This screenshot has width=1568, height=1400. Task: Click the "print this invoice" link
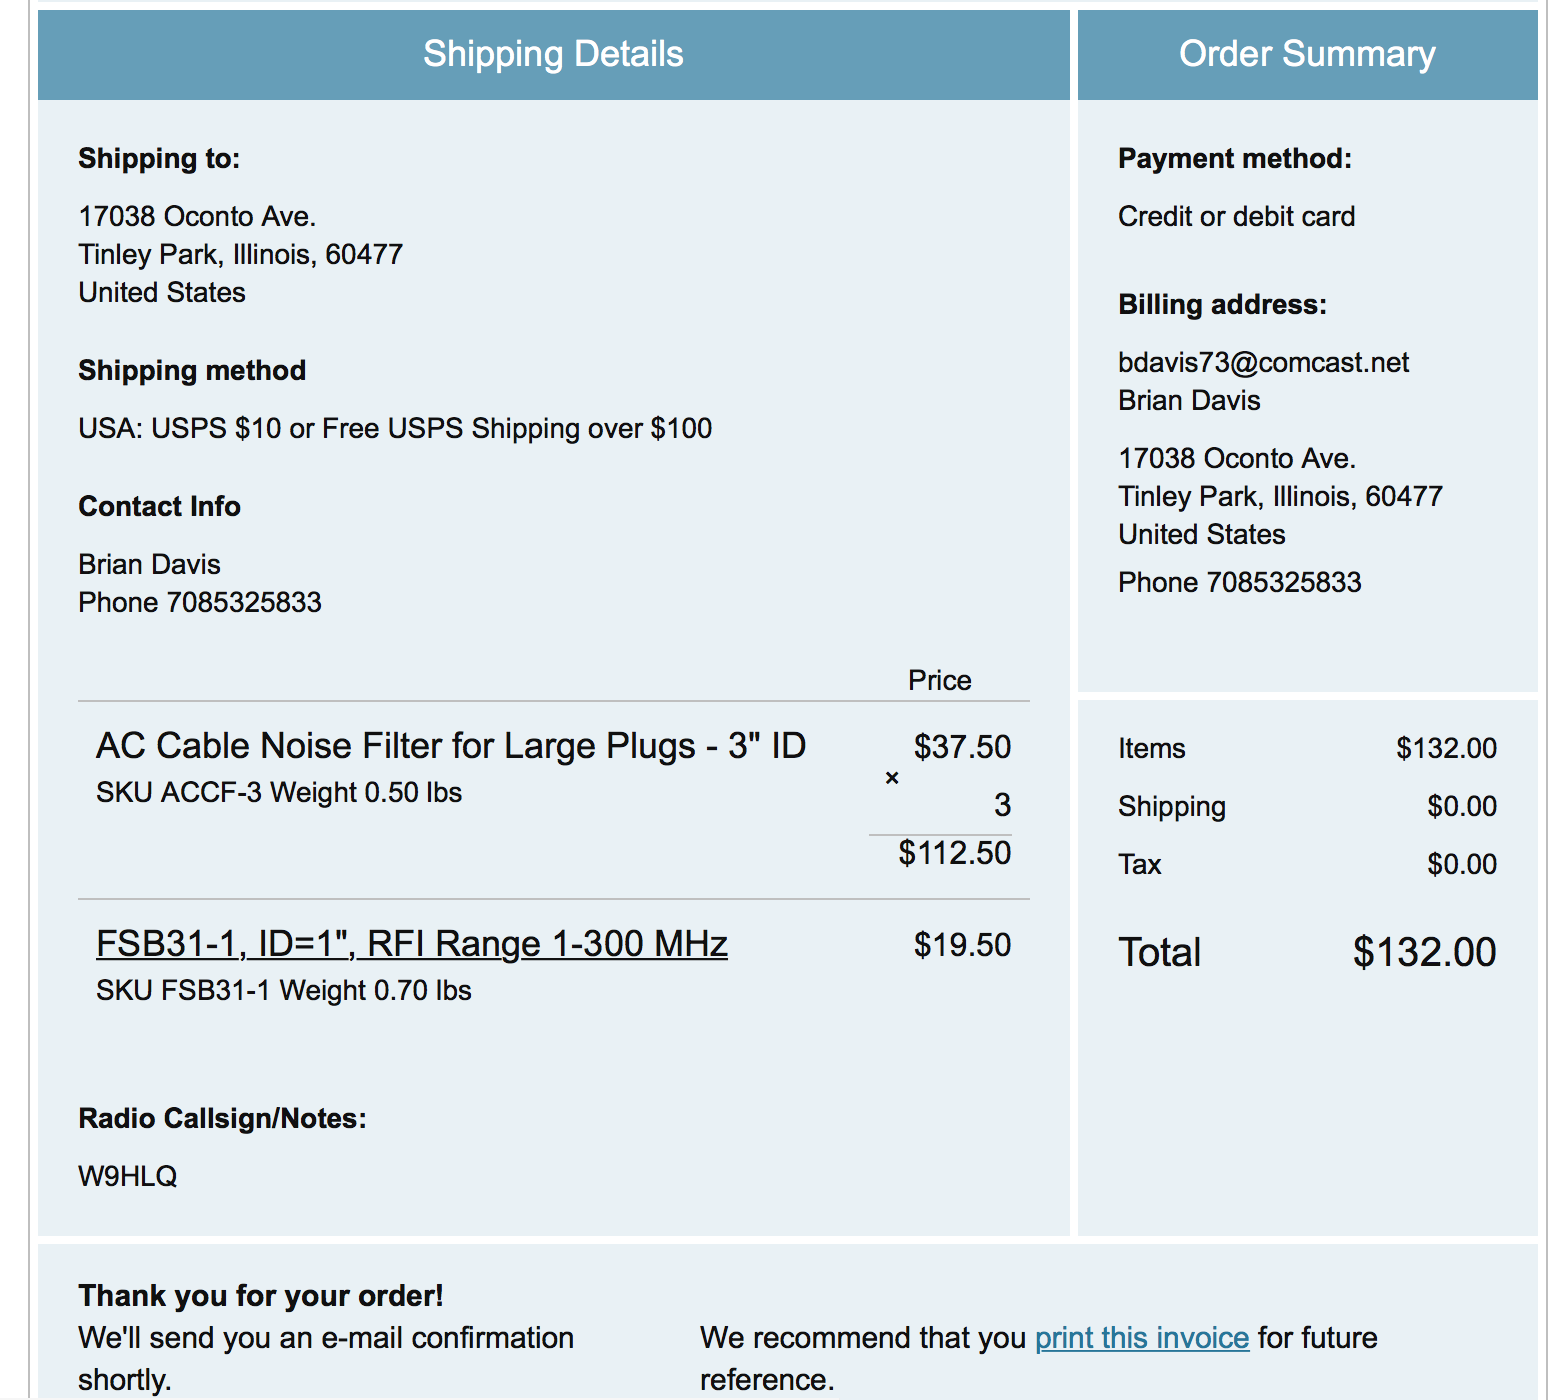1141,1338
